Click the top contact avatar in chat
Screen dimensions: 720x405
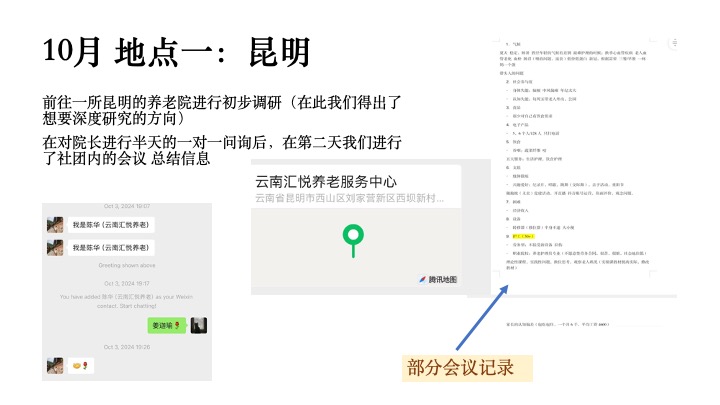click(x=55, y=226)
